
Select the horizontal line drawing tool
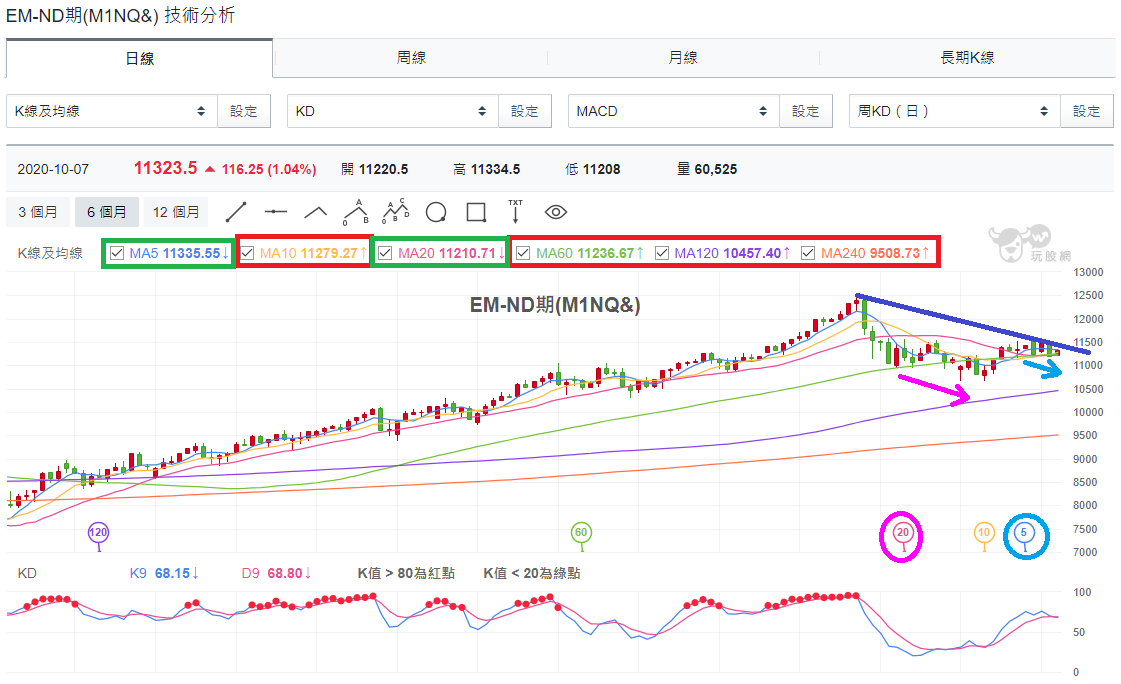275,212
